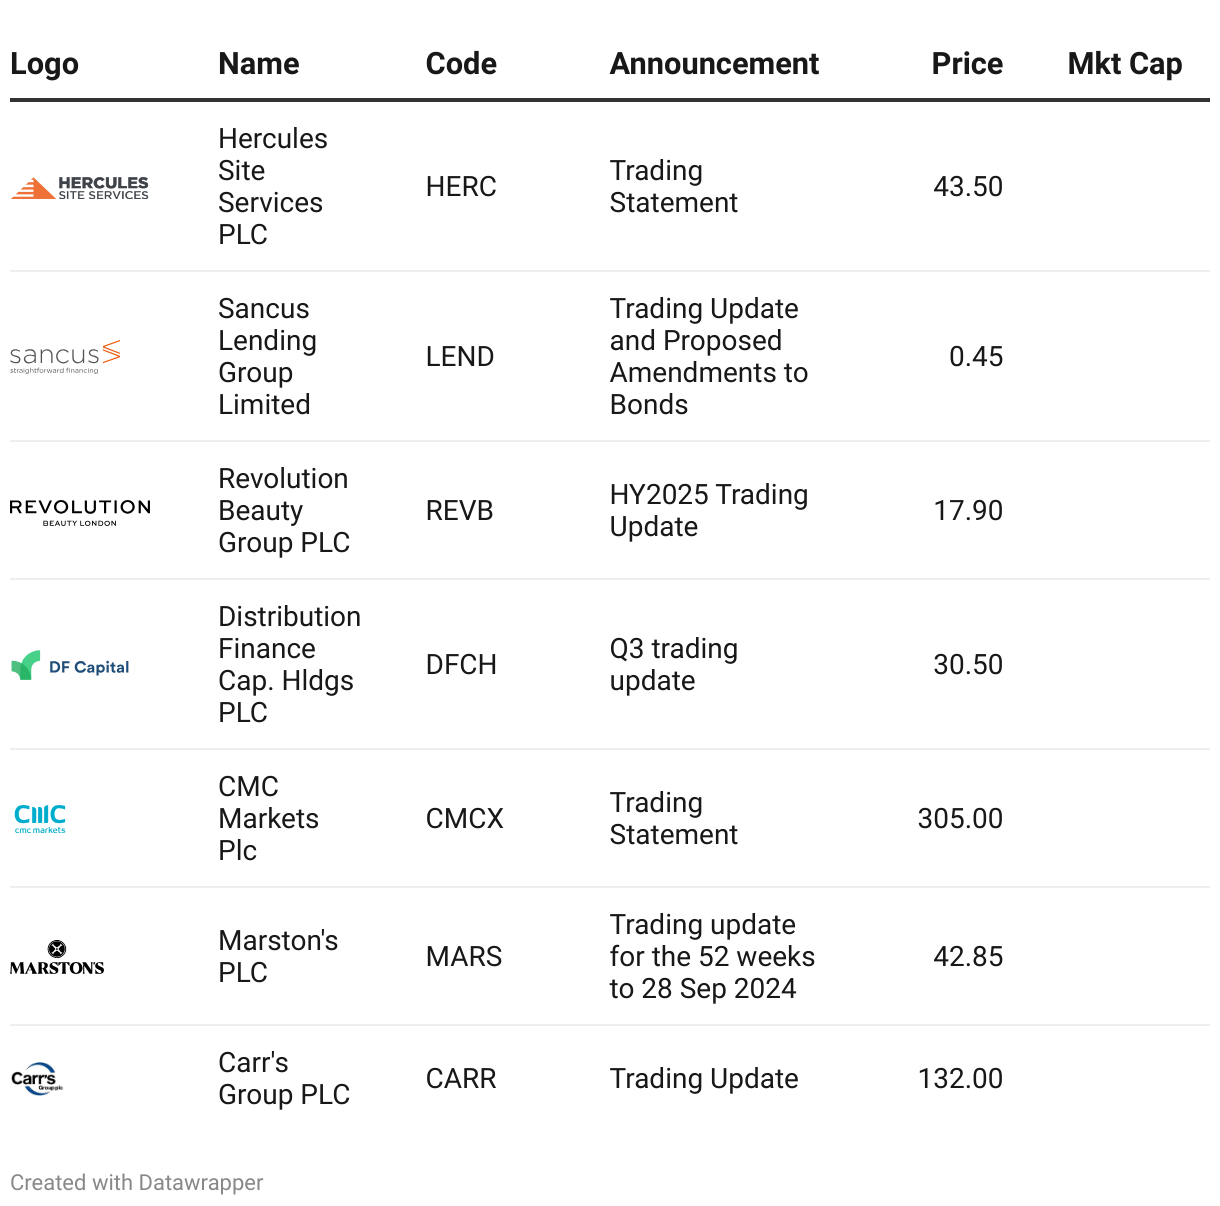Open HY2025 Trading Update announcement

pos(708,511)
